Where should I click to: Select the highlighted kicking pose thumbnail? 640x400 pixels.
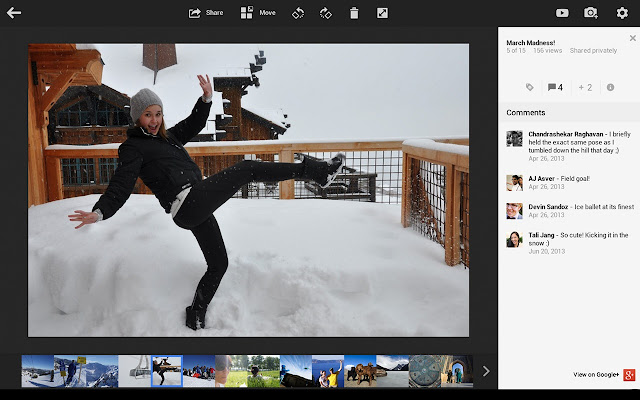coord(167,371)
